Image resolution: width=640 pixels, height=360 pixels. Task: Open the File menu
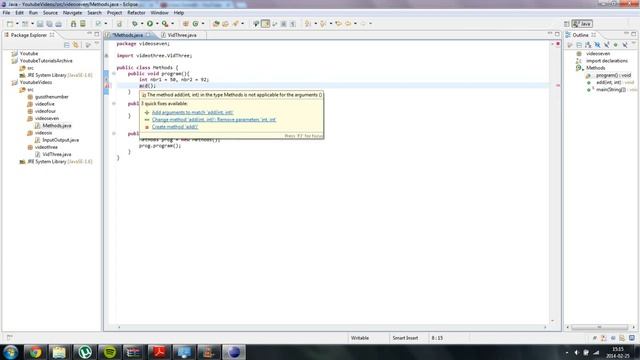tap(6, 13)
